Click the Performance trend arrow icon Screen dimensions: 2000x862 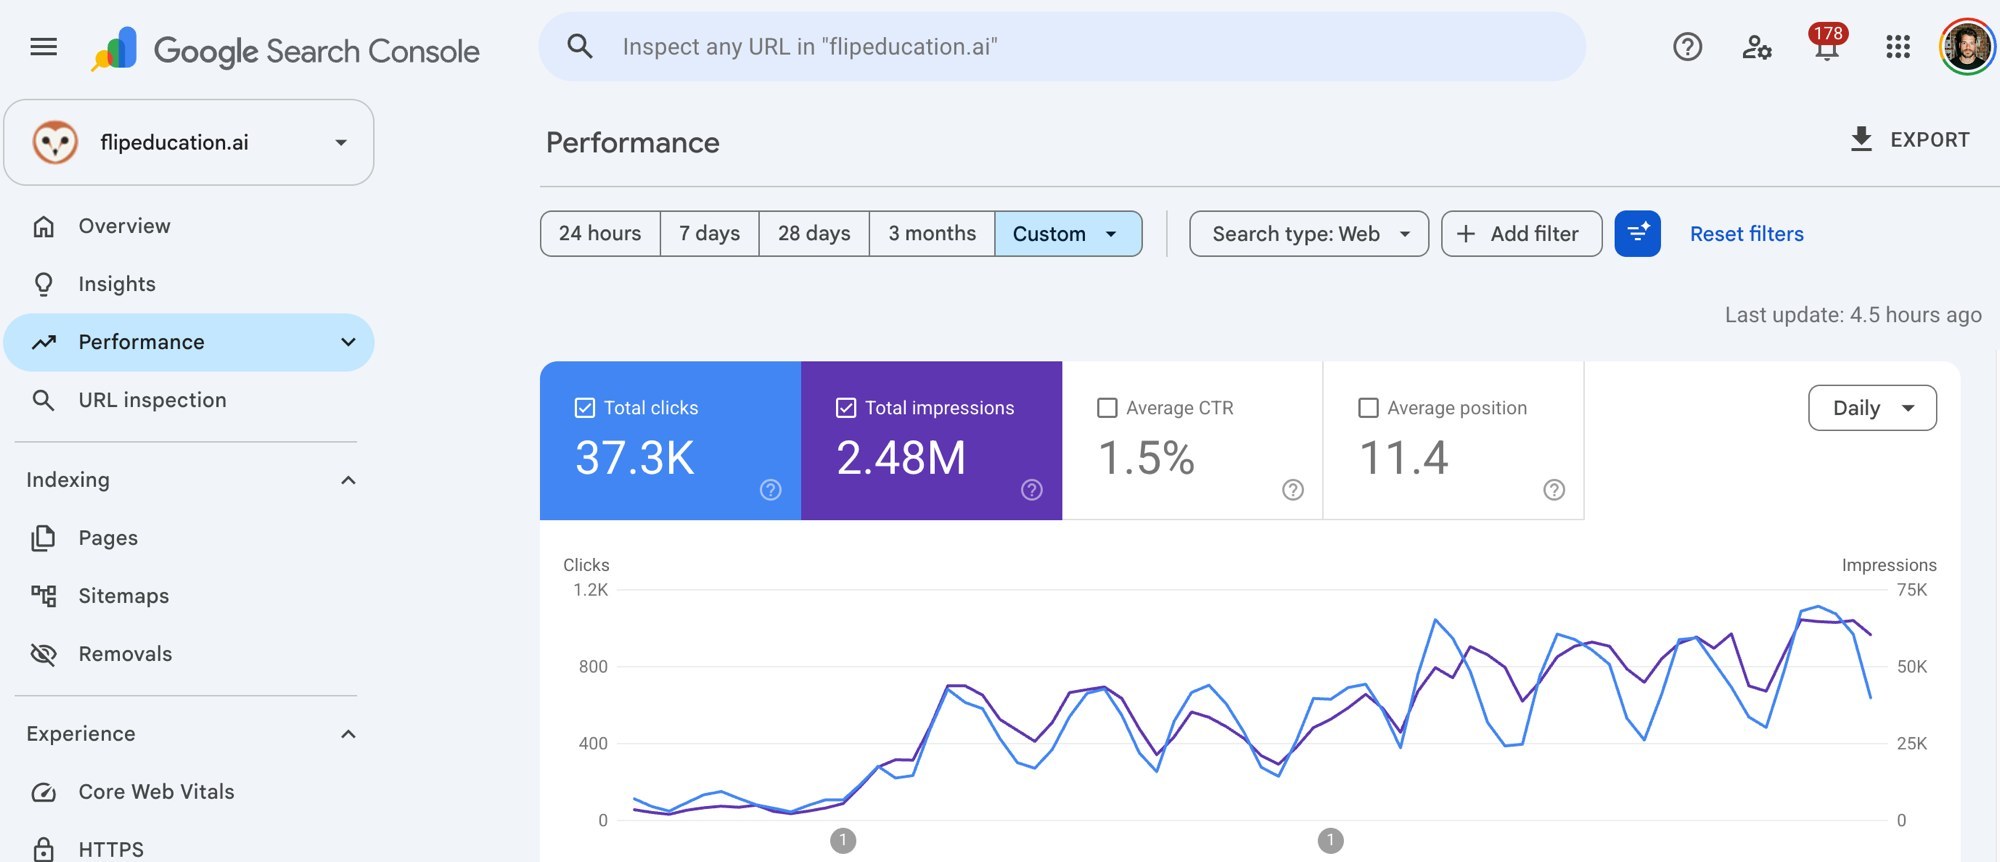coord(44,342)
